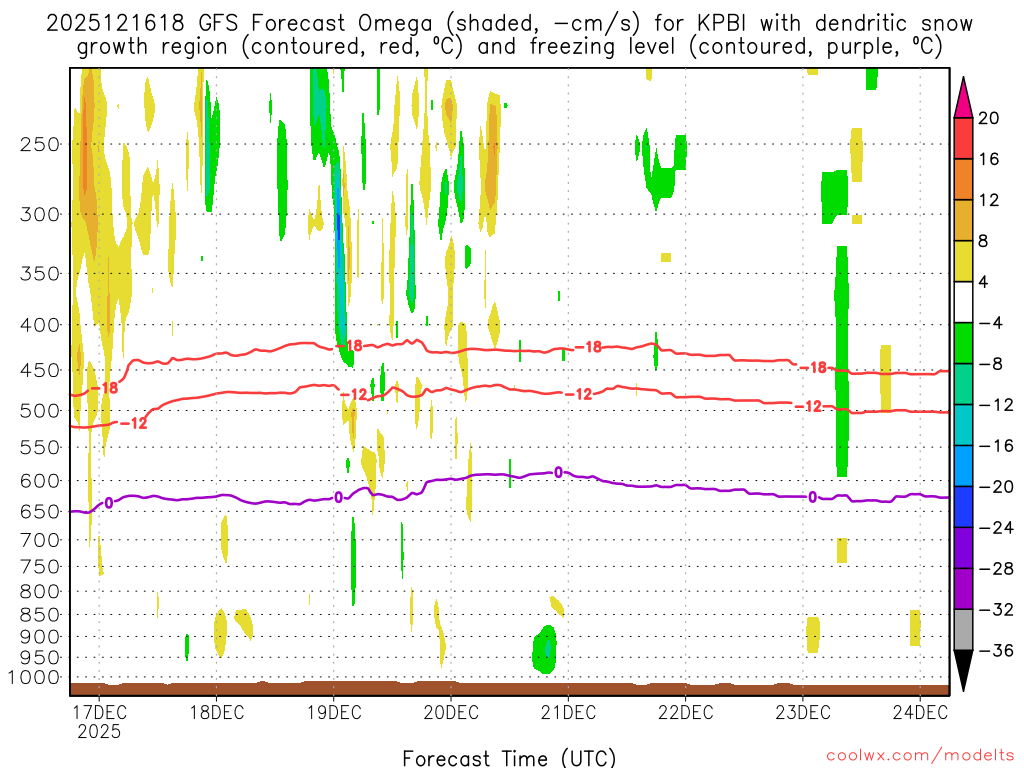Click the 650 pressure level label
Image resolution: width=1024 pixels, height=768 pixels.
(40, 511)
